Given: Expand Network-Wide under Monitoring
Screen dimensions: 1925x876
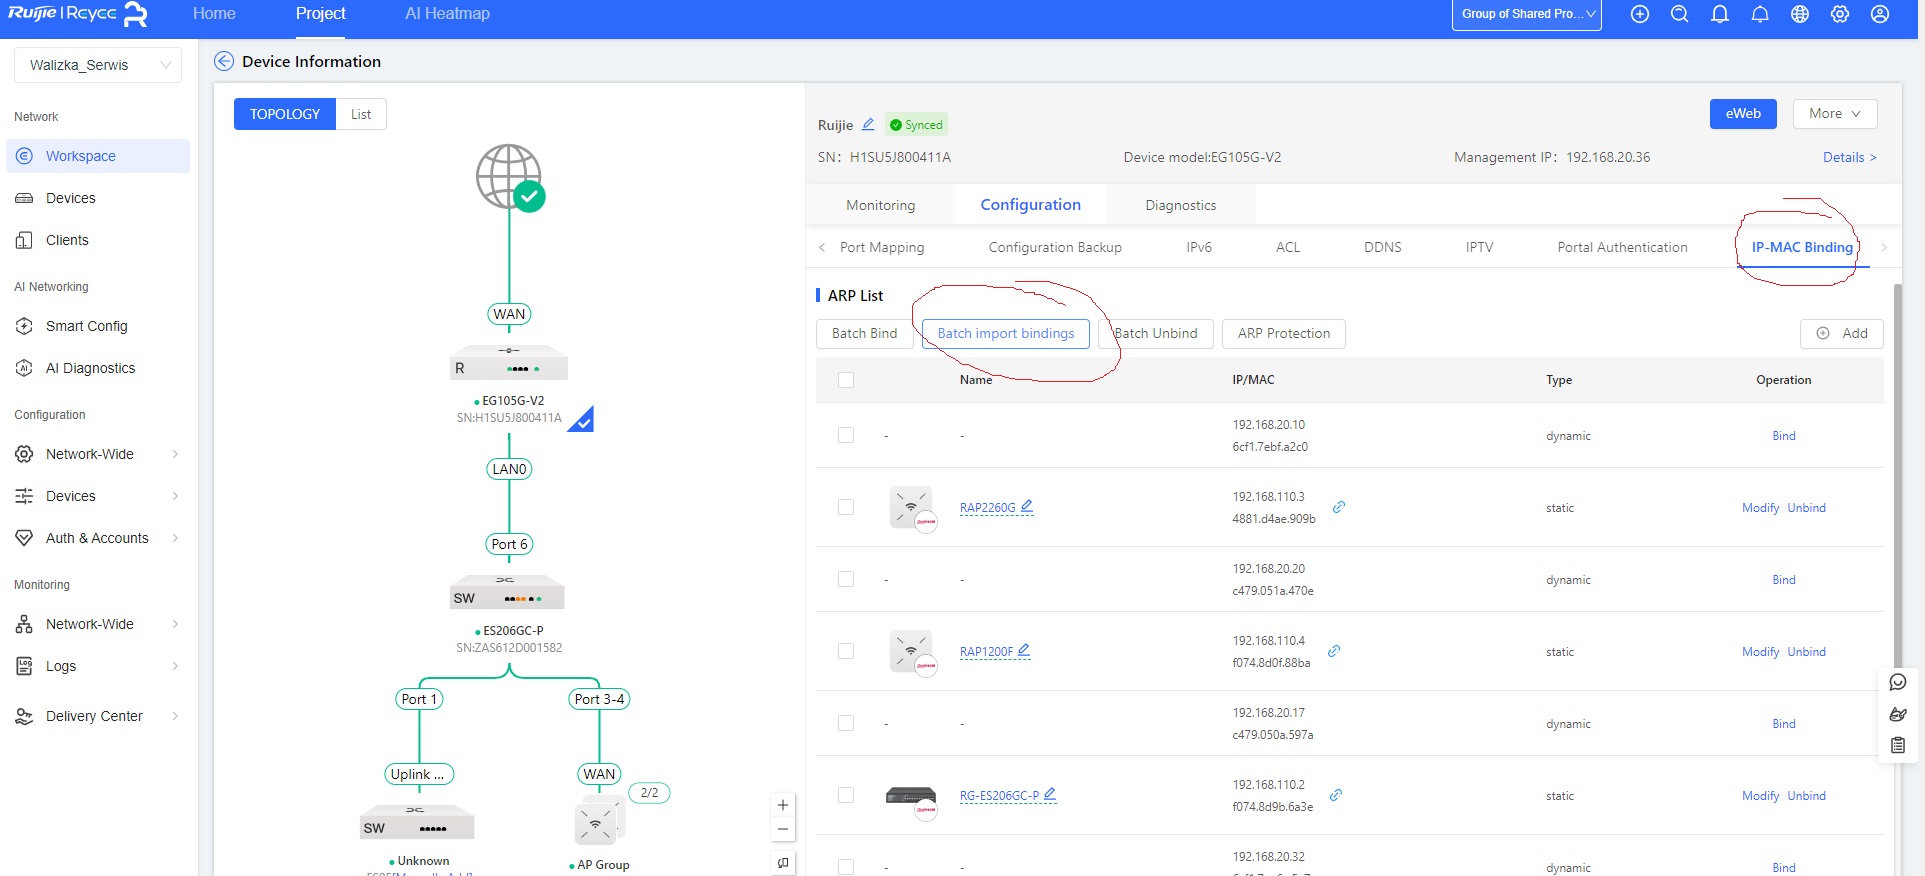Looking at the screenshot, I should 98,624.
